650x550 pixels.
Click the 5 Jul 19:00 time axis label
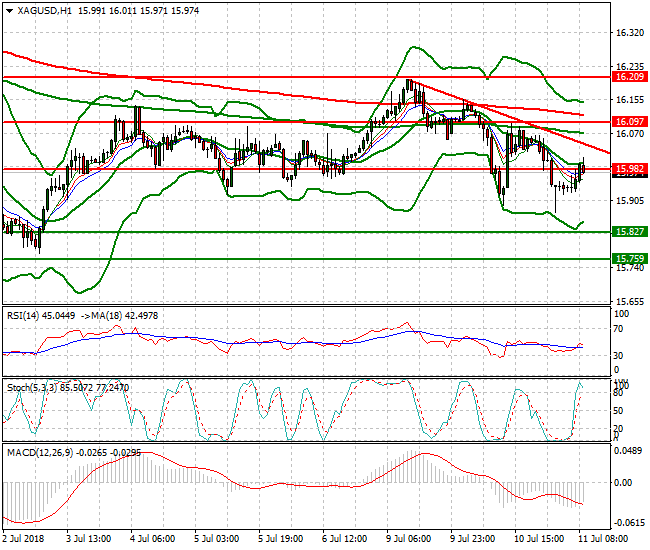[x=280, y=539]
